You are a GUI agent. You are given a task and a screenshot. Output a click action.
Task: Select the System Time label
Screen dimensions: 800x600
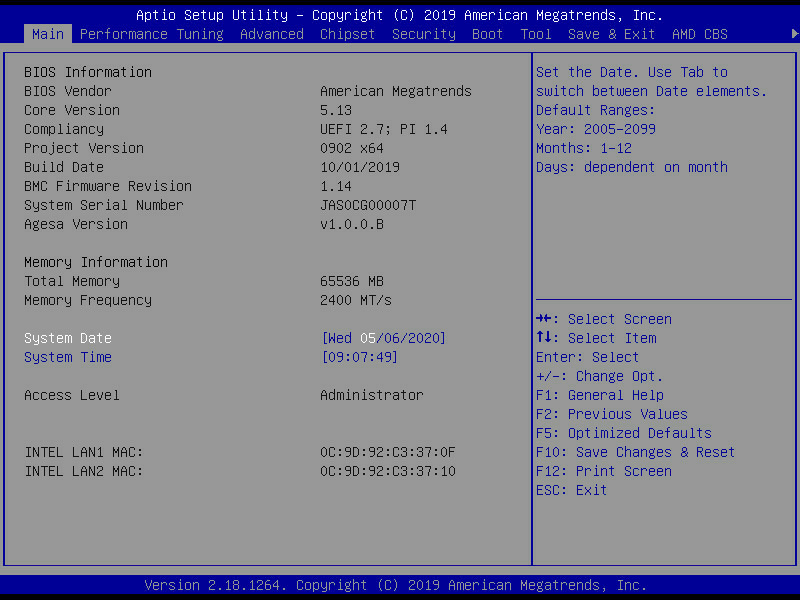tap(68, 357)
